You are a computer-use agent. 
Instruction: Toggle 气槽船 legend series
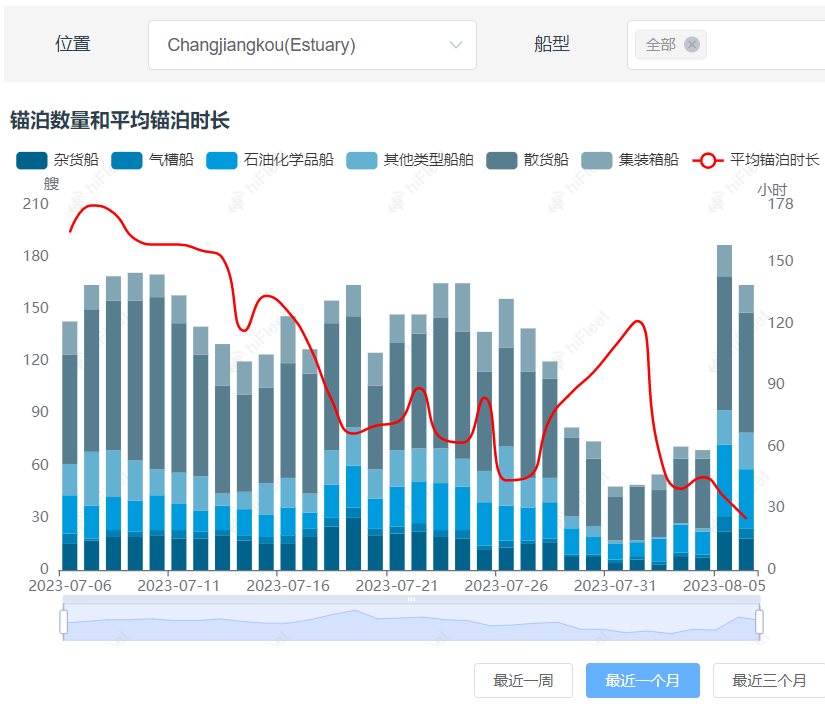(x=153, y=160)
